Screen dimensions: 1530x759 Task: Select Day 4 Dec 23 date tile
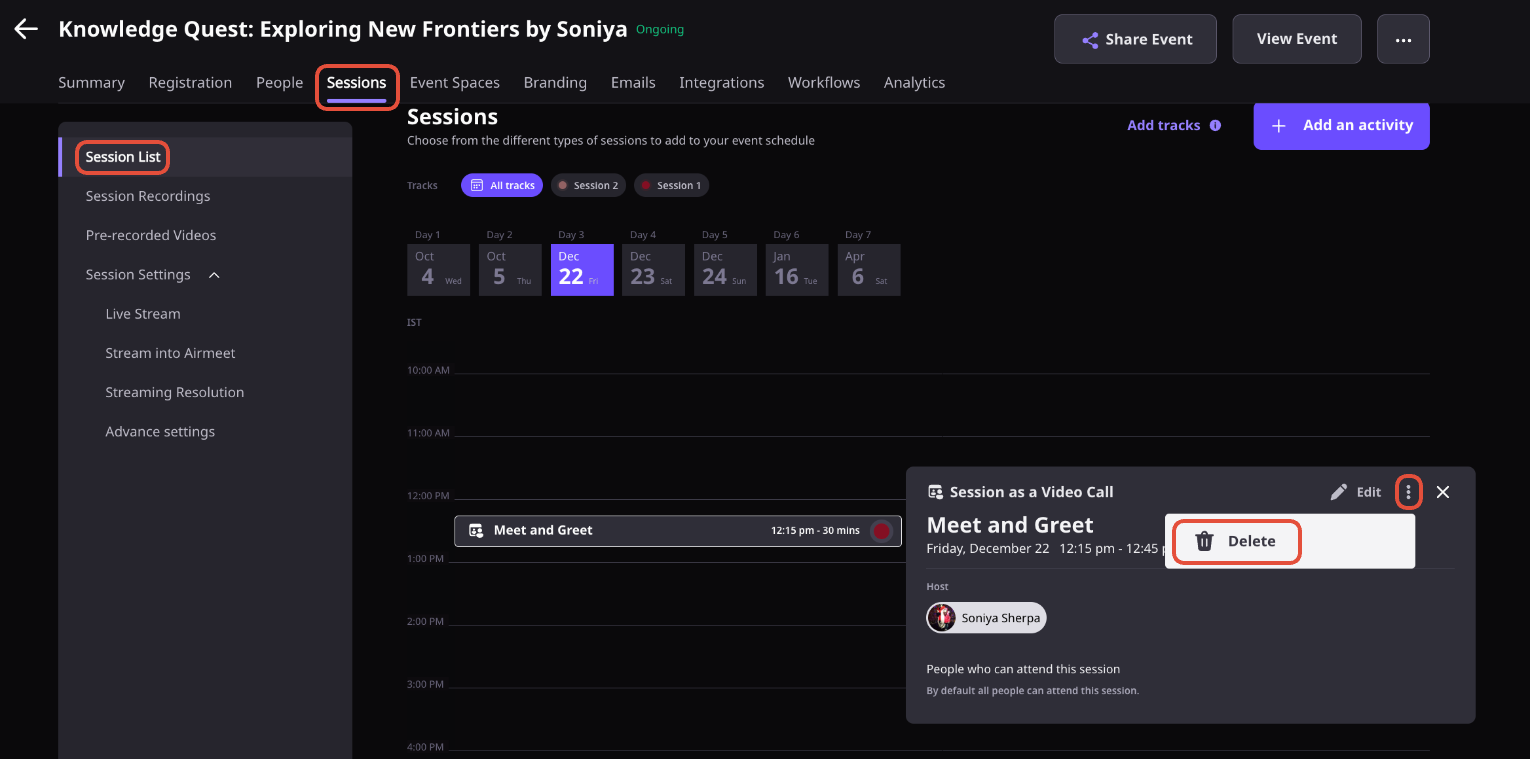pyautogui.click(x=653, y=270)
